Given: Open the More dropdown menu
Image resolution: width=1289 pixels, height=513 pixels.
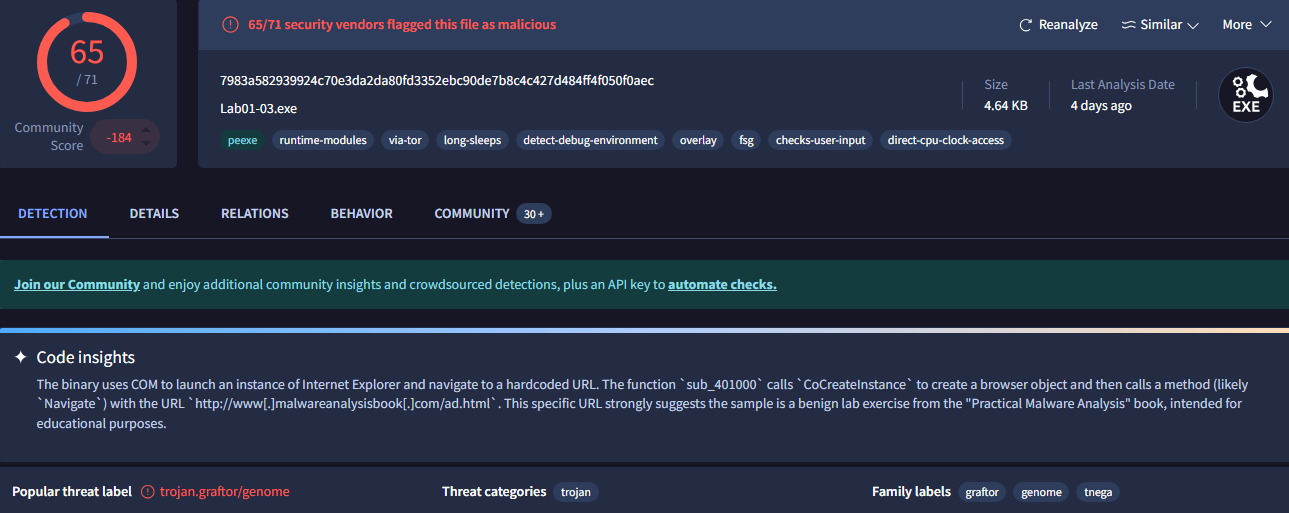Looking at the screenshot, I should (1246, 25).
